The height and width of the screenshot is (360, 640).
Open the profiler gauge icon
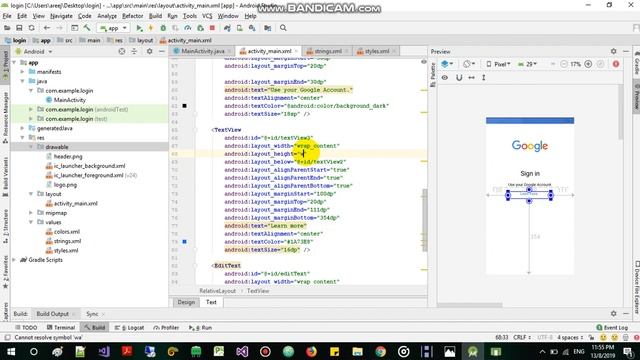187,28
